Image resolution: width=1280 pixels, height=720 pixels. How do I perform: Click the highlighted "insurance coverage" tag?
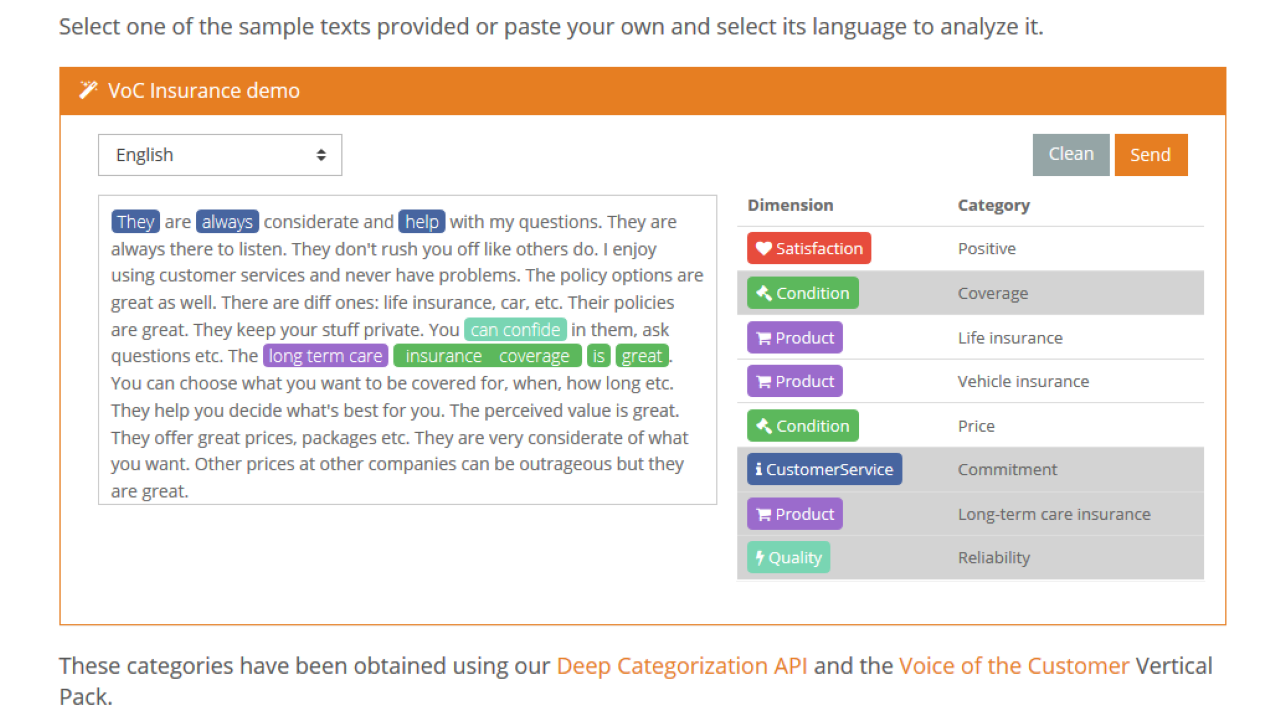point(487,357)
